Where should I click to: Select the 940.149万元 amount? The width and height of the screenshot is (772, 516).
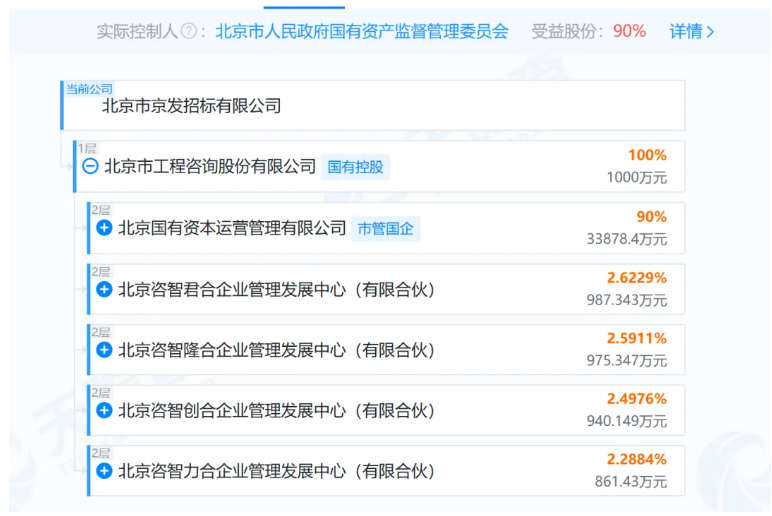[x=627, y=421]
